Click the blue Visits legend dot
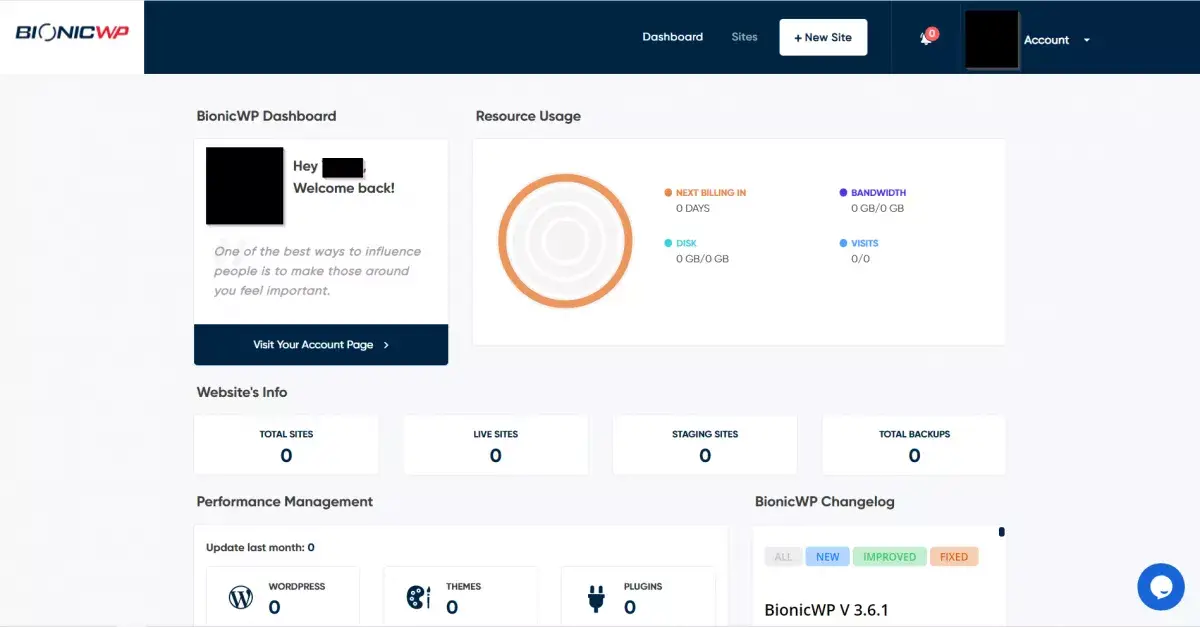Screen dimensions: 1200x627 click(x=843, y=243)
